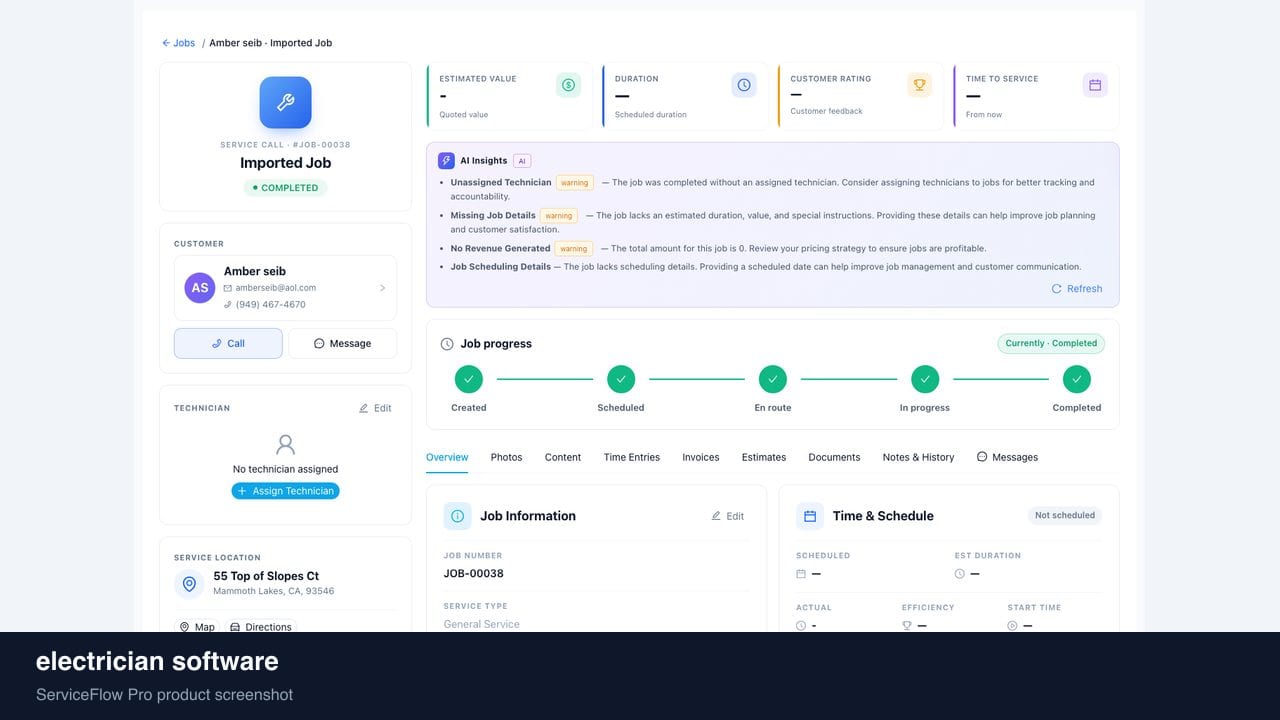Open the Messages tab
The width and height of the screenshot is (1280, 720).
(1007, 457)
